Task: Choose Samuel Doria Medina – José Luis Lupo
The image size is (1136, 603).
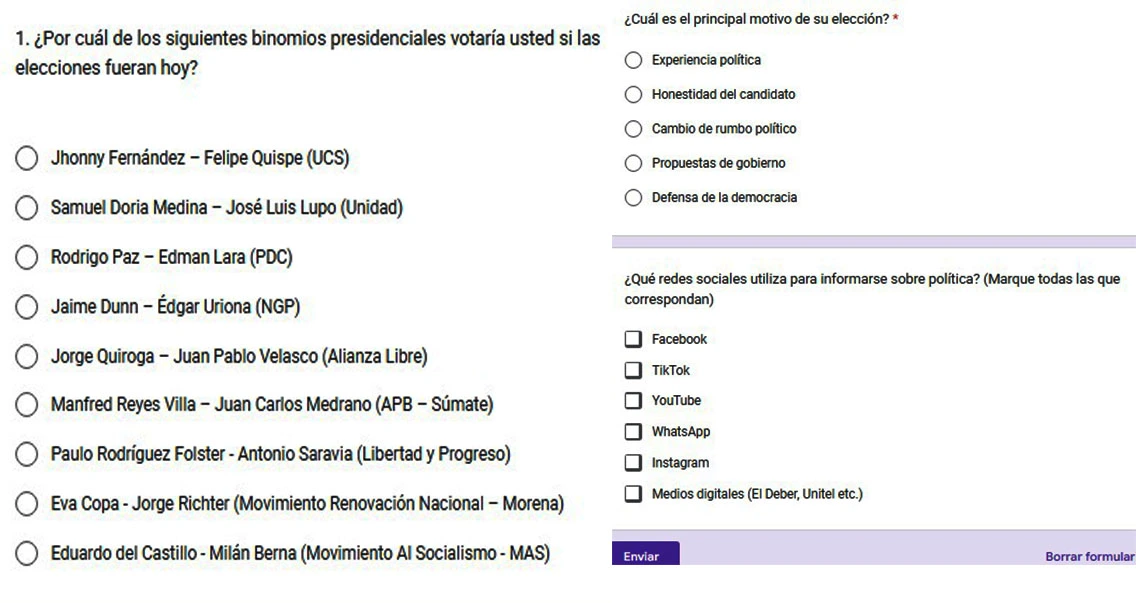Action: pyautogui.click(x=27, y=208)
